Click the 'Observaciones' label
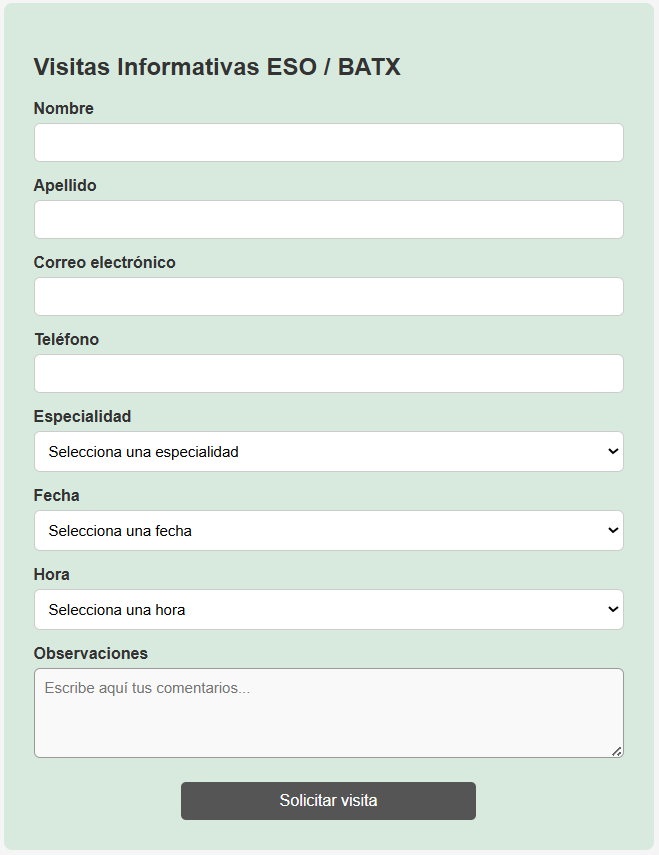This screenshot has width=659, height=855. (x=90, y=653)
